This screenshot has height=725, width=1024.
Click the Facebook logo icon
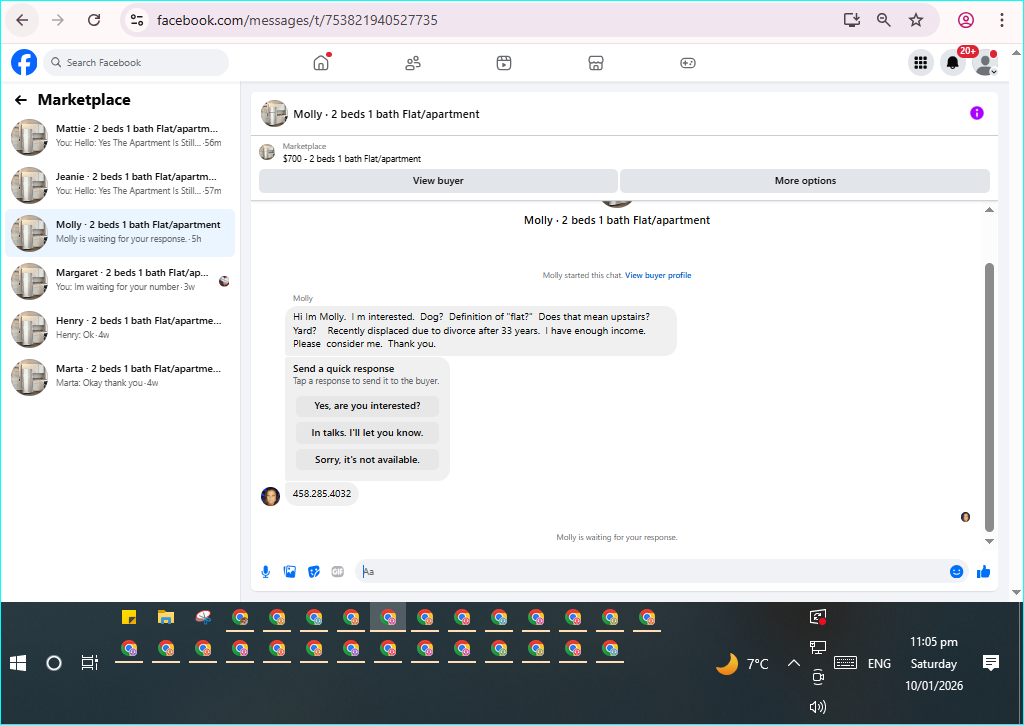(24, 63)
